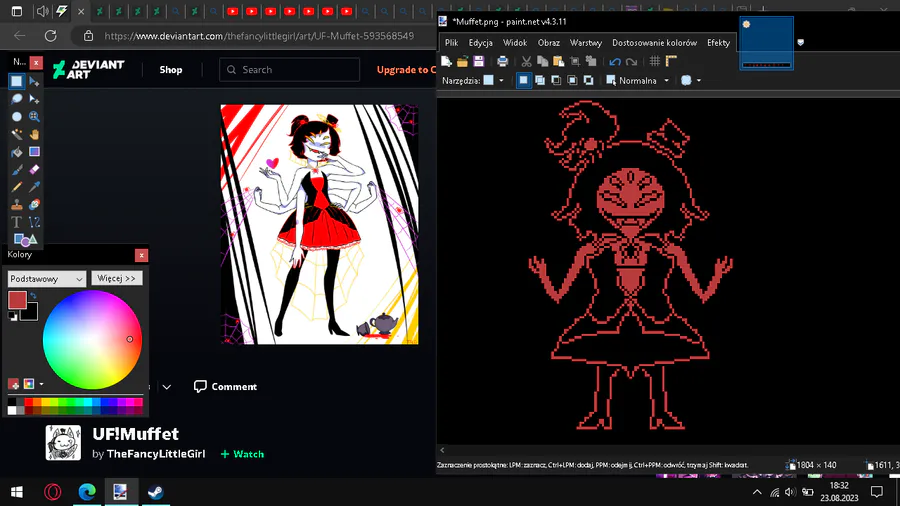Select the Text tool

point(17,223)
